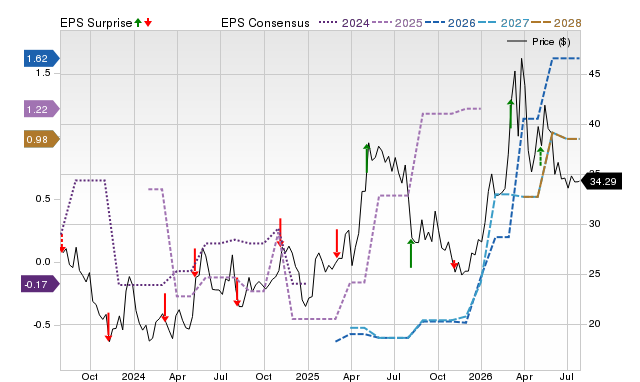Image resolution: width=640 pixels, height=382 pixels.
Task: Click the 0.98 gold EPS value tag
Action: (x=42, y=140)
